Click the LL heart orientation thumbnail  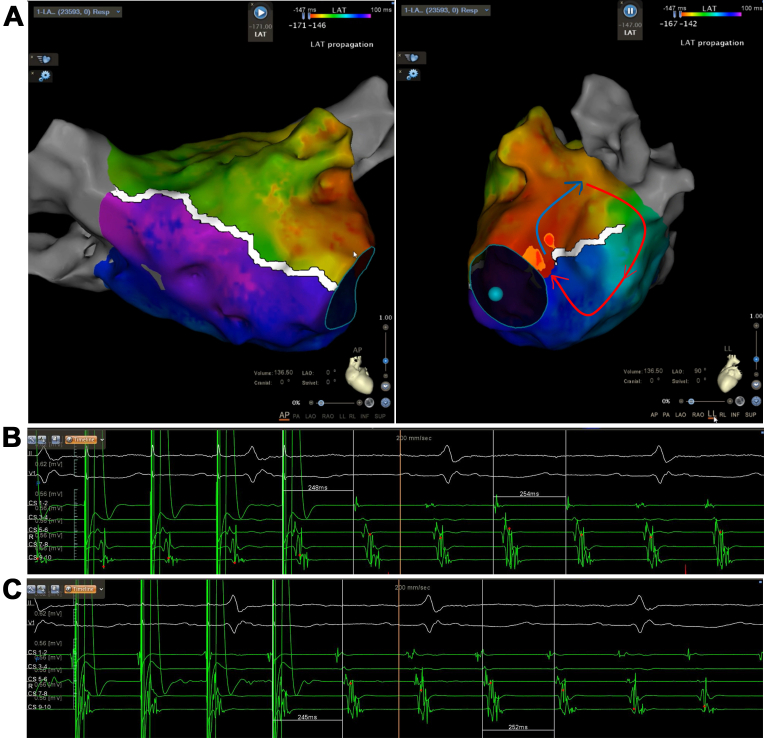tap(730, 374)
